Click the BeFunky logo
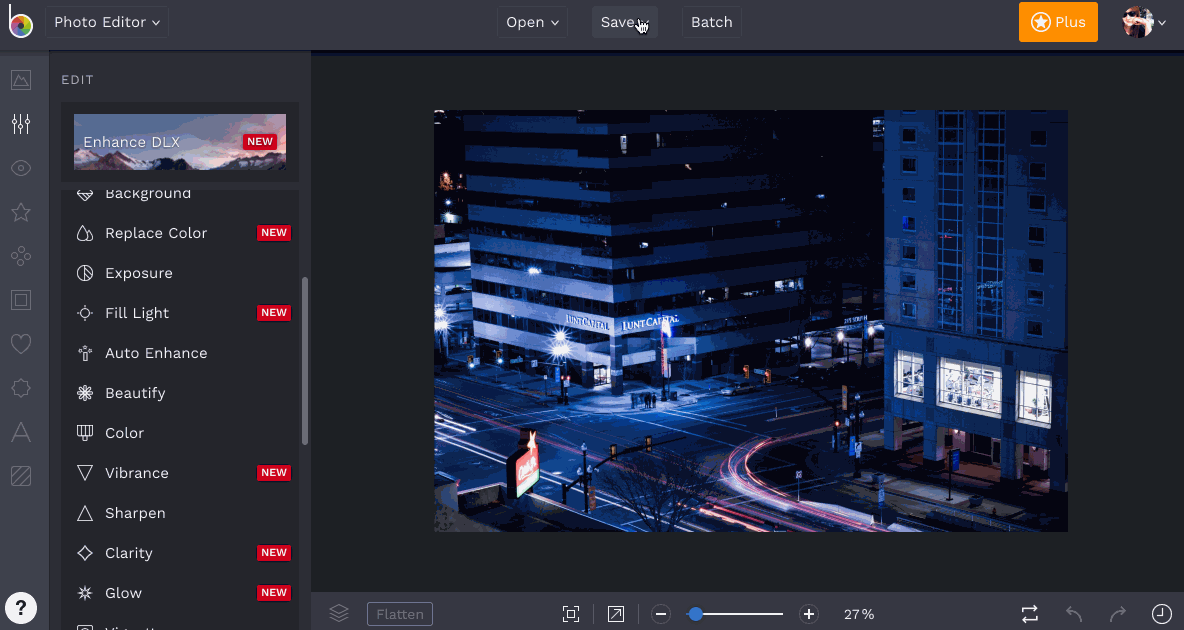The height and width of the screenshot is (630, 1184). [20, 22]
